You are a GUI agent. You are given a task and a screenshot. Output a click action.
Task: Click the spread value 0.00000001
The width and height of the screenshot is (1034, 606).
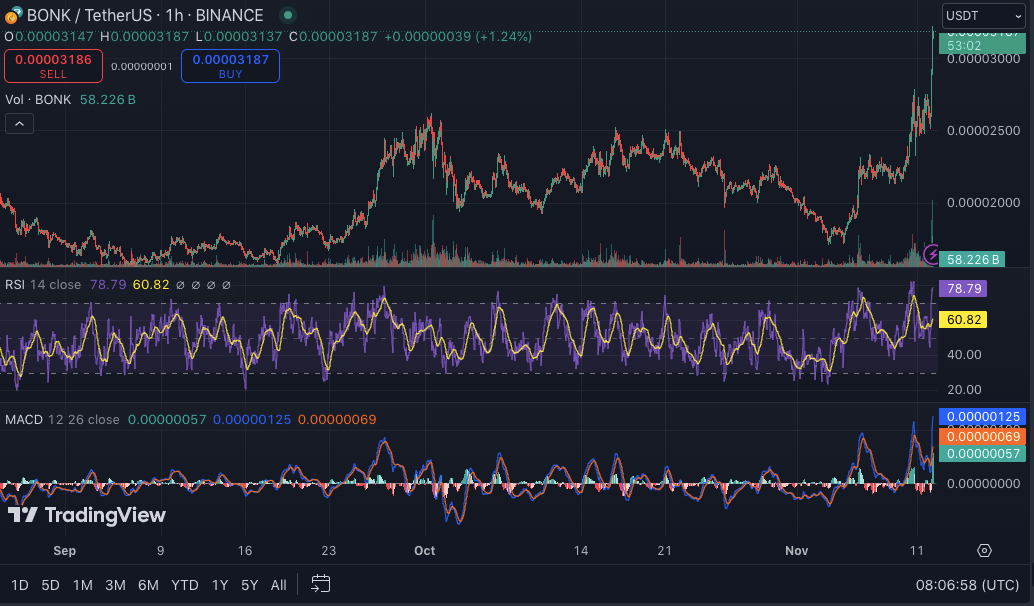[142, 67]
